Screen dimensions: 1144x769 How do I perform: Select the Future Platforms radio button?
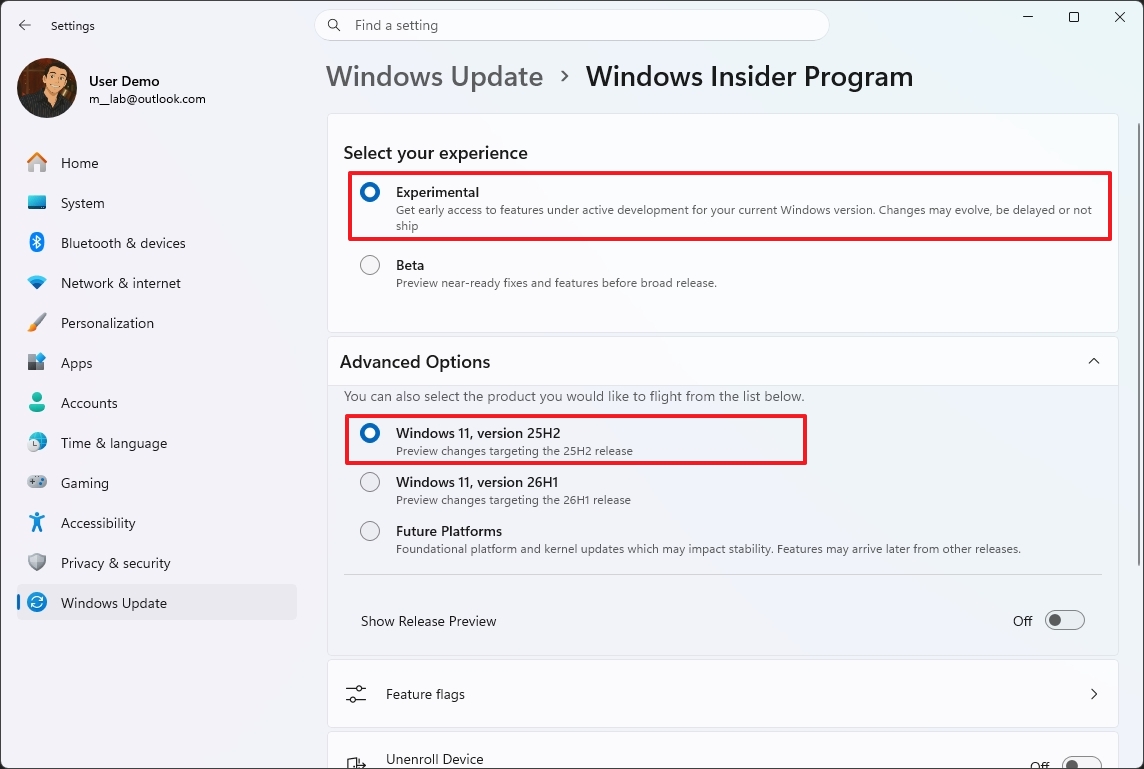click(x=370, y=530)
